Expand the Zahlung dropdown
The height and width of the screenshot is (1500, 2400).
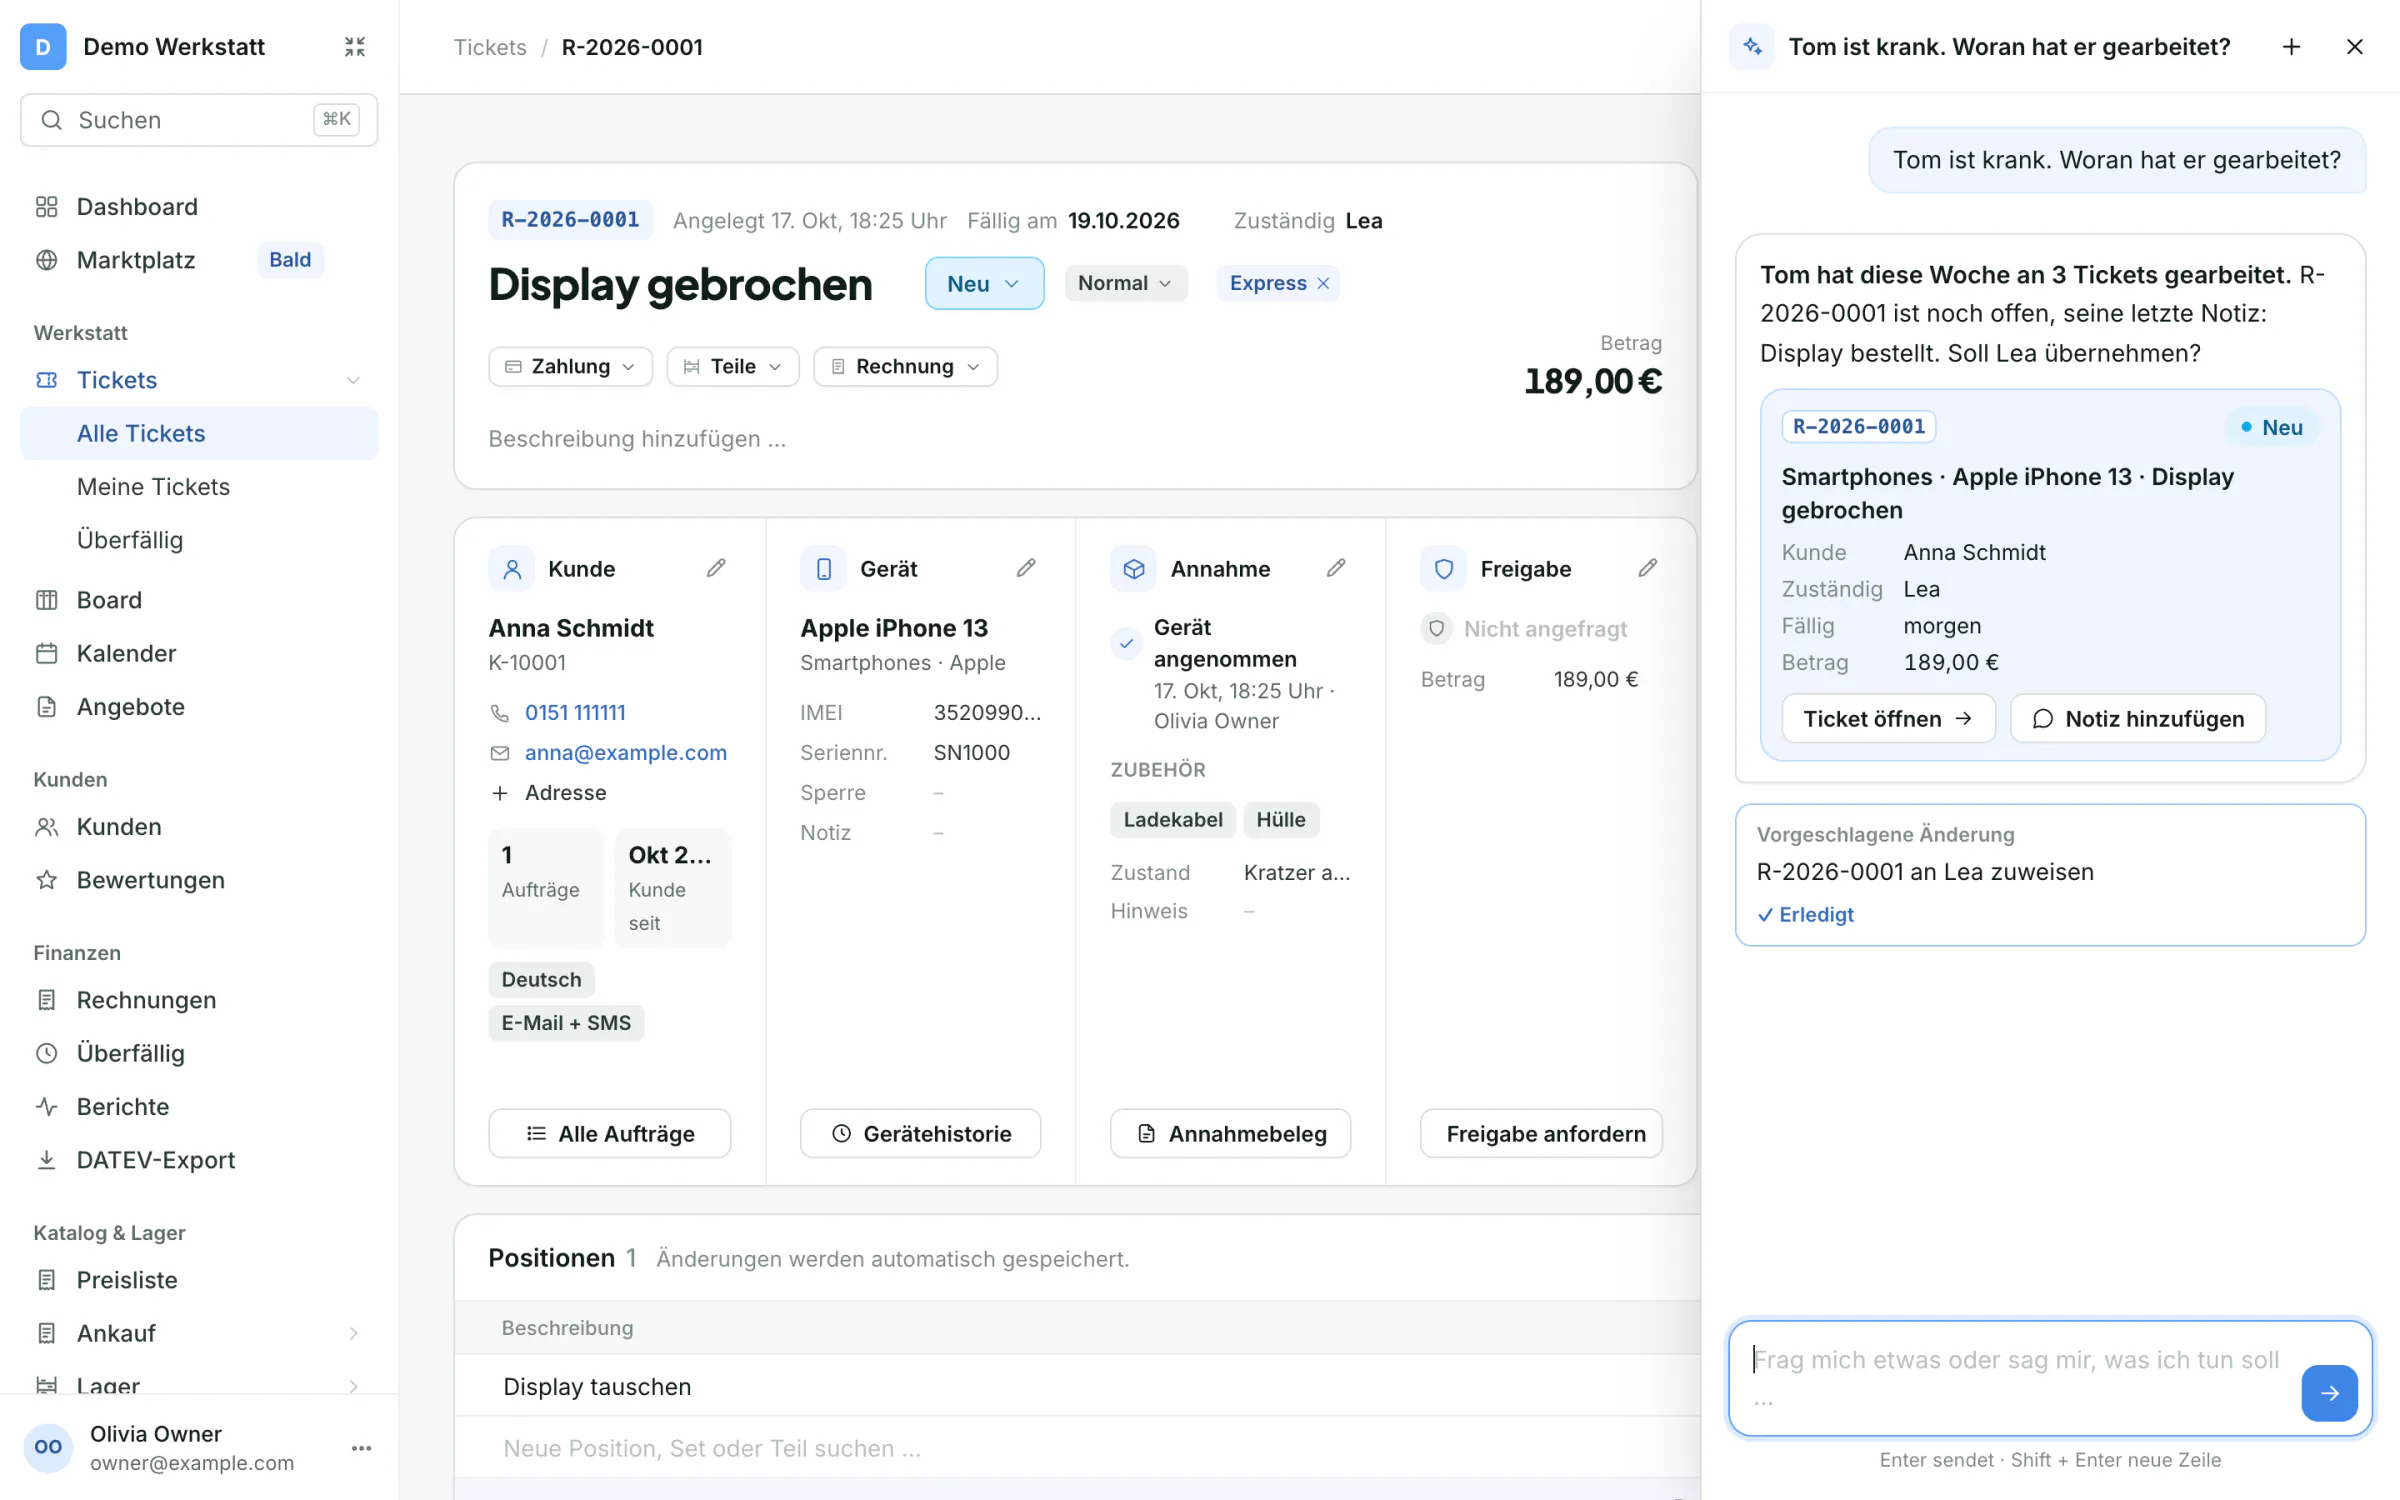click(570, 366)
